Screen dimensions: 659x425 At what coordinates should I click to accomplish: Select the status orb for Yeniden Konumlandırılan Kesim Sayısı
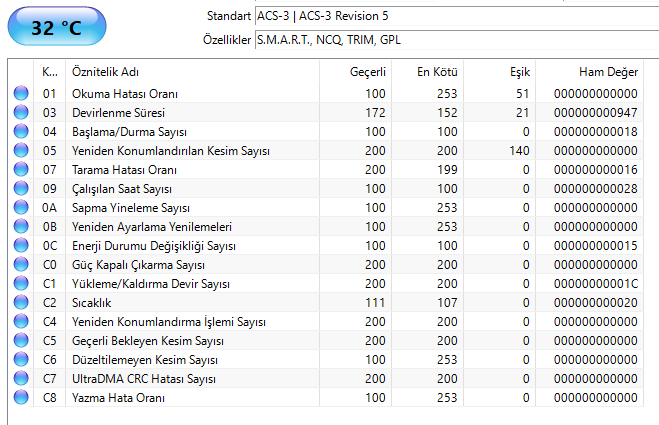[20, 151]
